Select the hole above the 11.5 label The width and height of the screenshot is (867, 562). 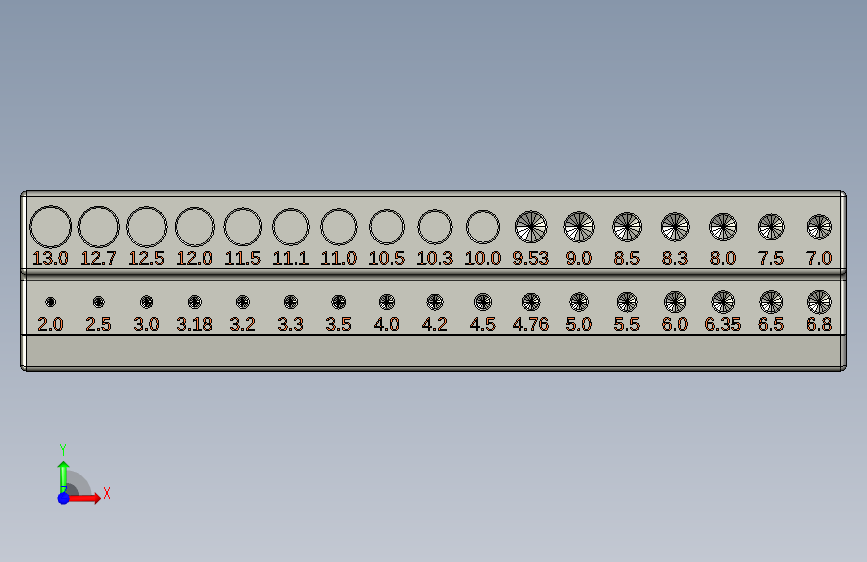point(243,227)
